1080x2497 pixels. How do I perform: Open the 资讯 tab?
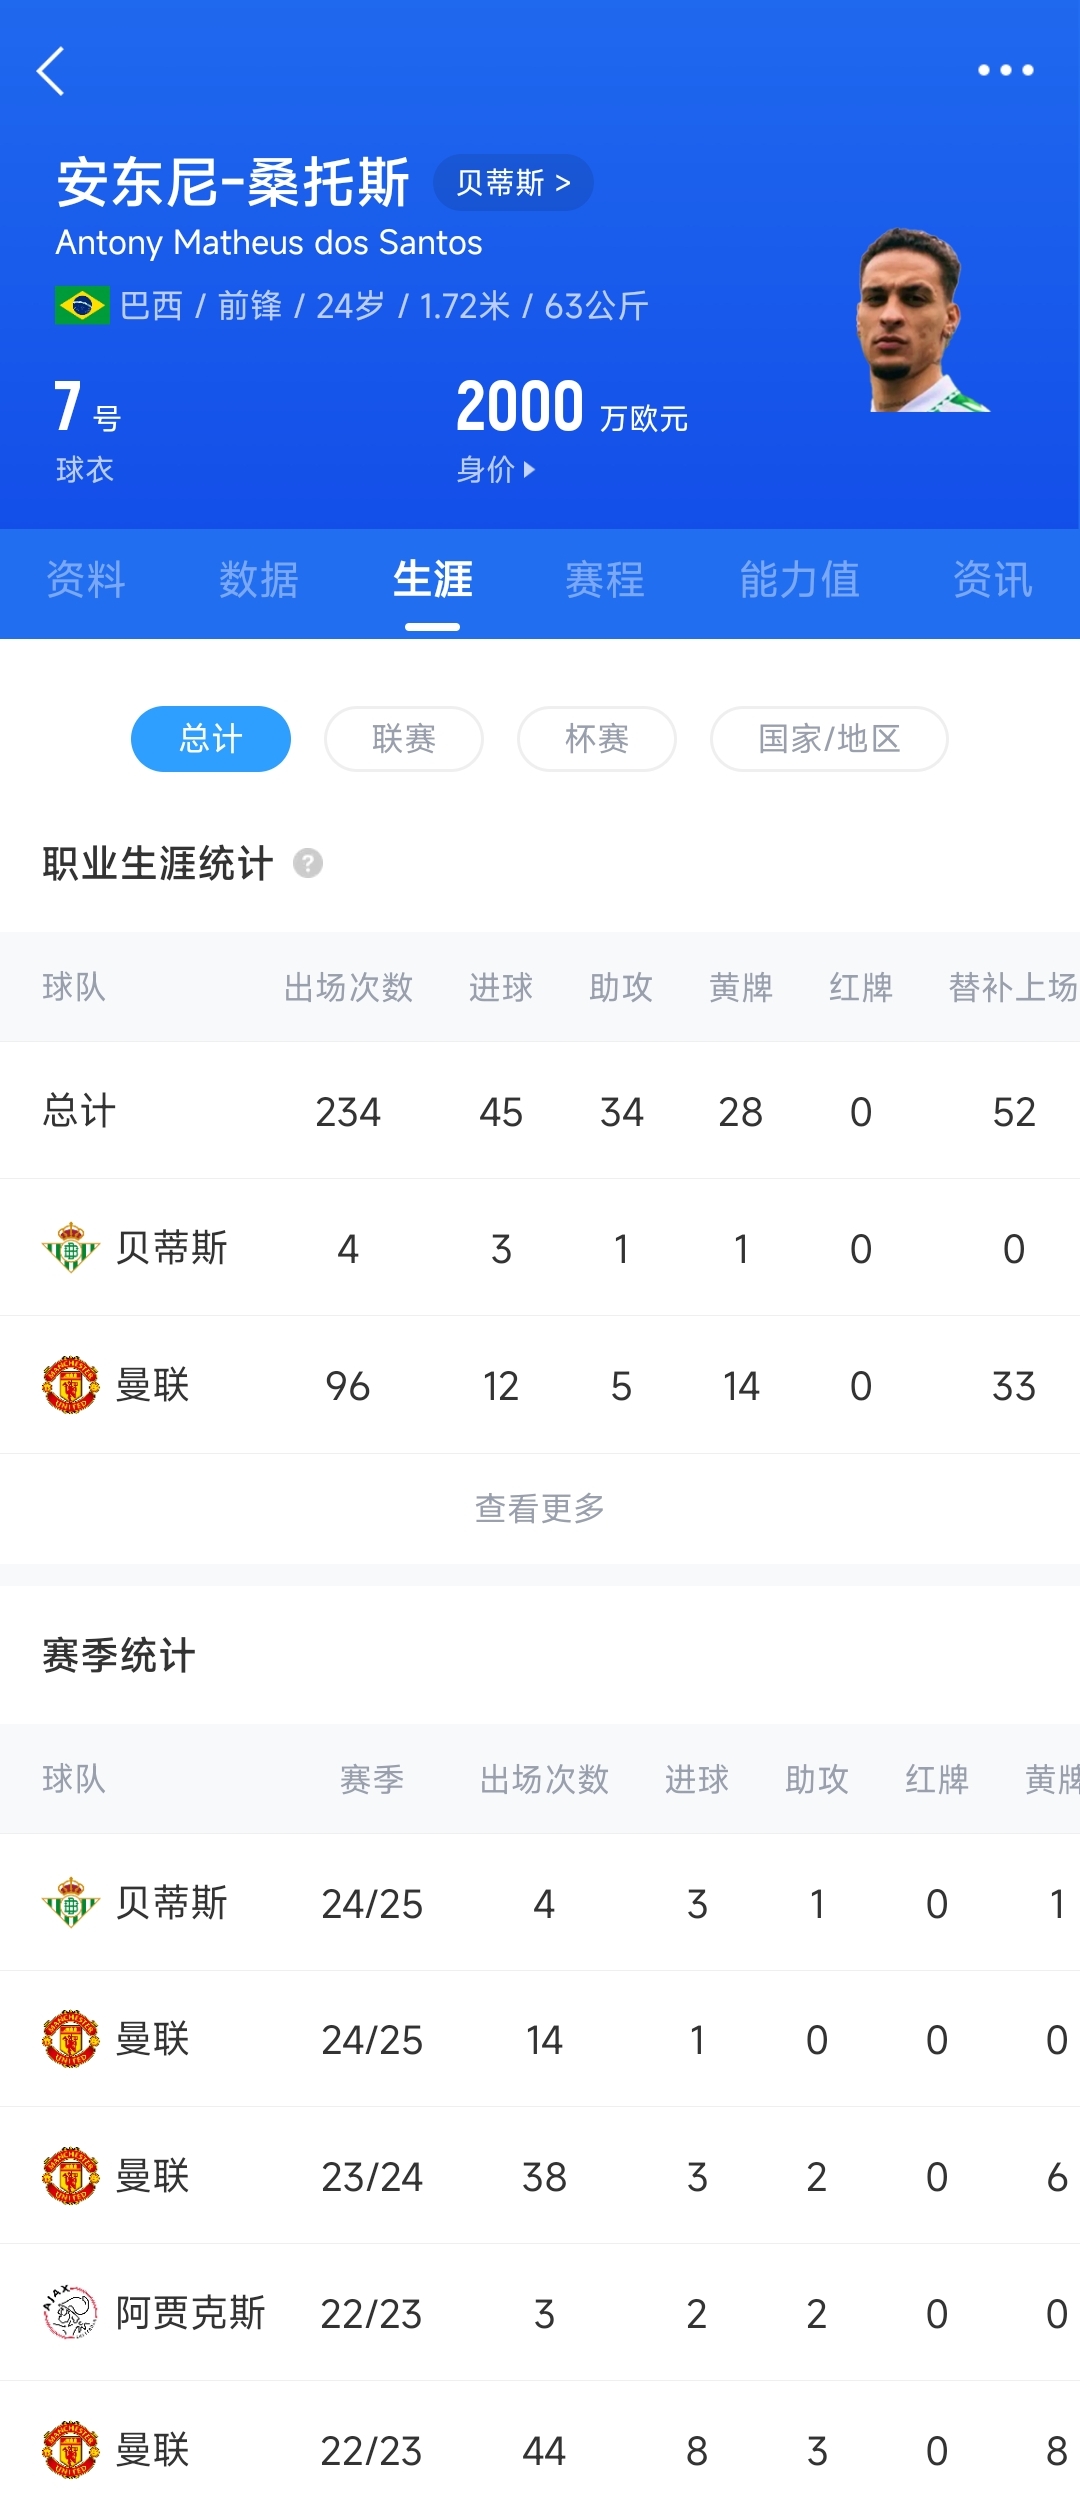pyautogui.click(x=992, y=580)
